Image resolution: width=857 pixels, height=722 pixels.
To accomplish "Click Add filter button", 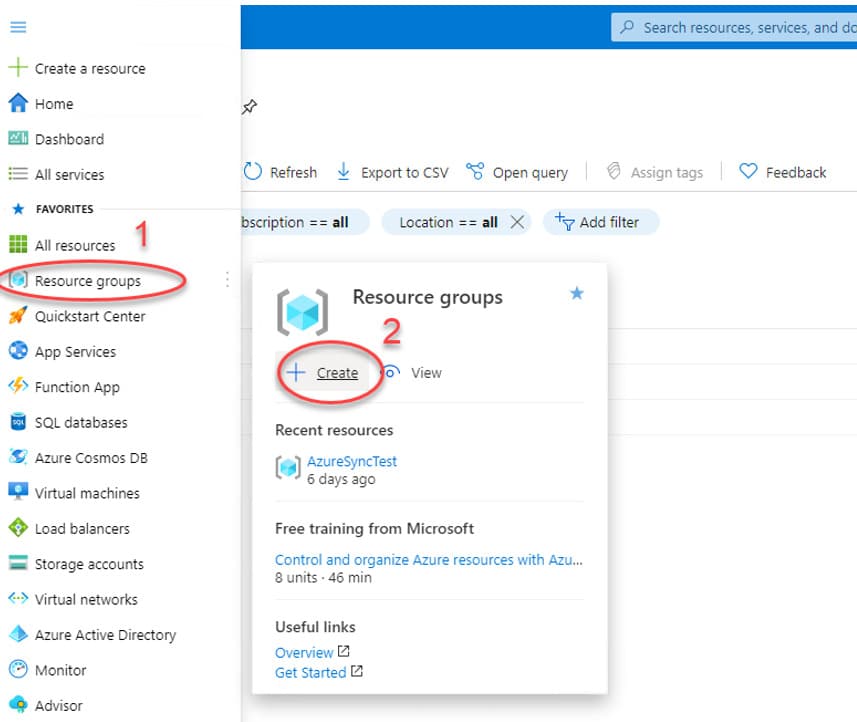I will [x=601, y=222].
